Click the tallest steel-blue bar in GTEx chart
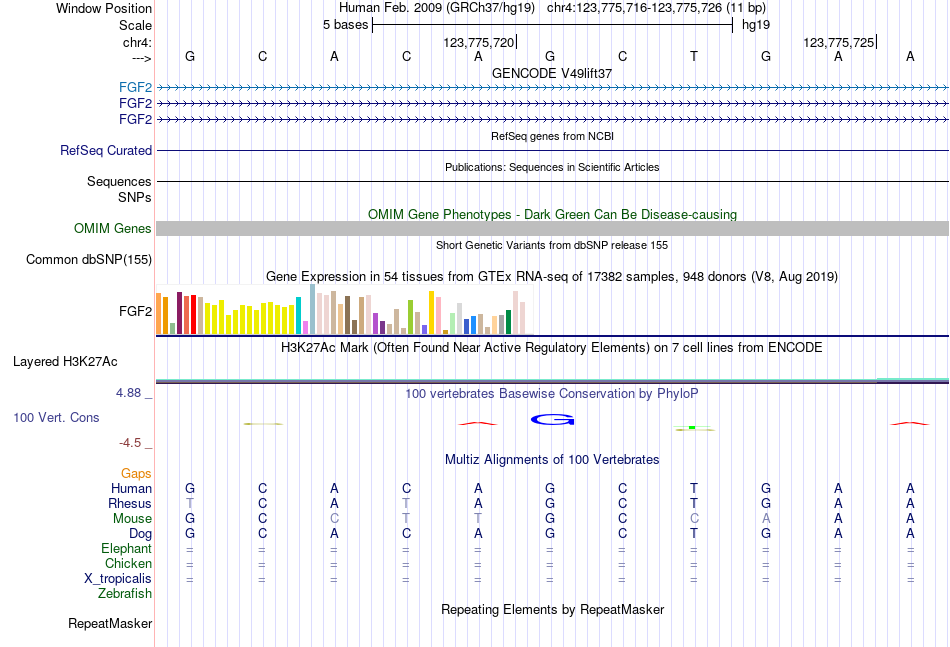Image resolution: width=950 pixels, height=647 pixels. click(313, 310)
